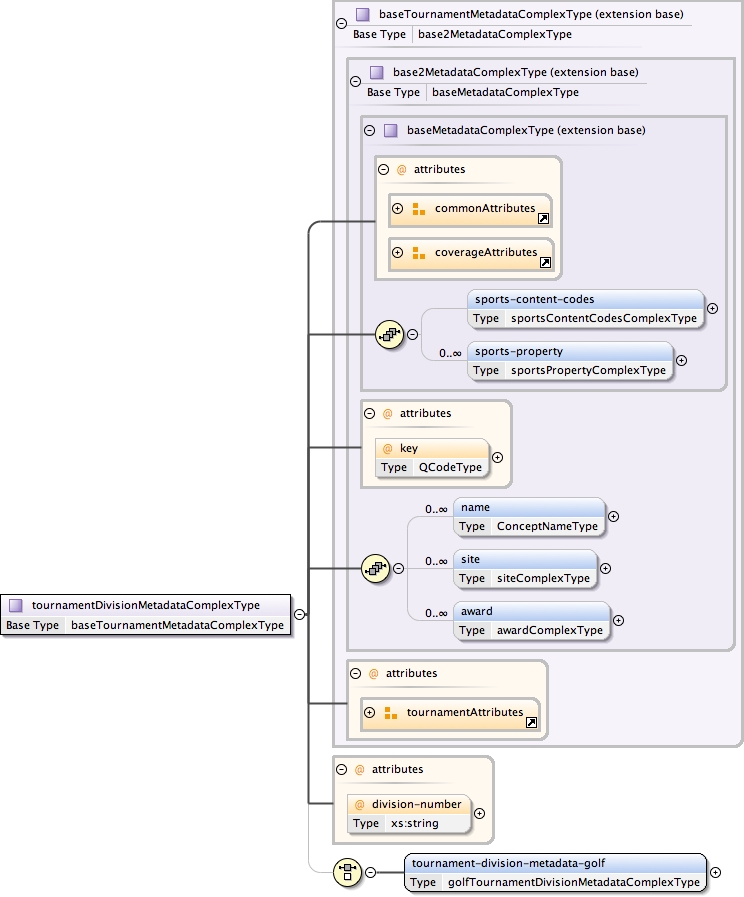This screenshot has height=897, width=744.
Task: Click the sequence compositor icon beside sports-content-codes
Action: [x=388, y=335]
